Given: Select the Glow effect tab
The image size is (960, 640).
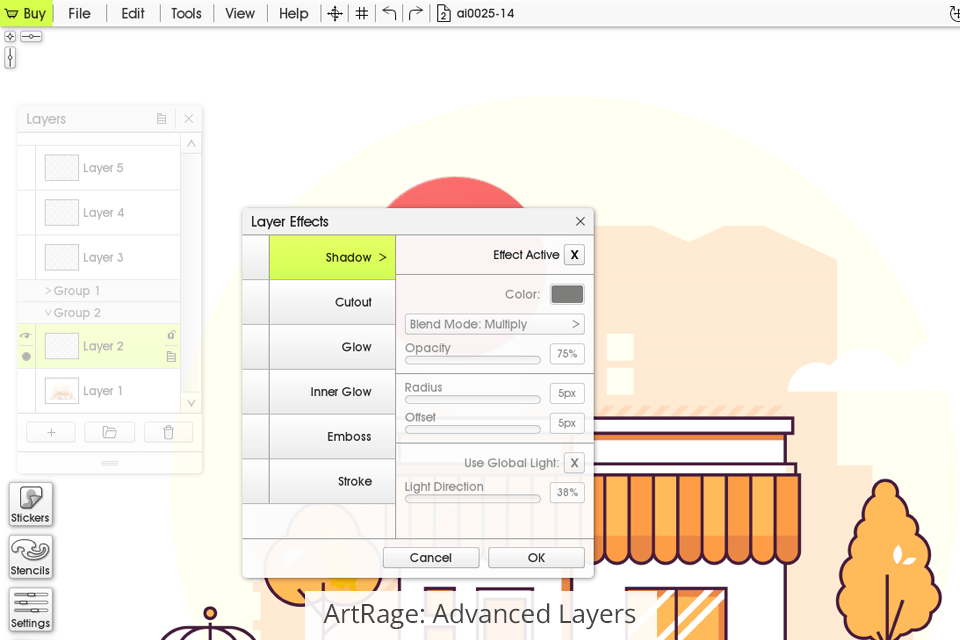Looking at the screenshot, I should pyautogui.click(x=332, y=347).
